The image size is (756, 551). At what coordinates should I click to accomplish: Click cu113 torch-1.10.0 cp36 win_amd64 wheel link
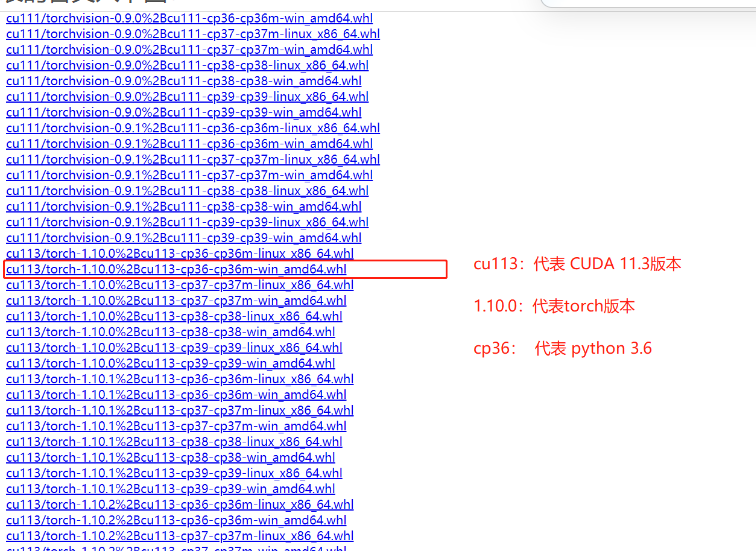coord(176,269)
